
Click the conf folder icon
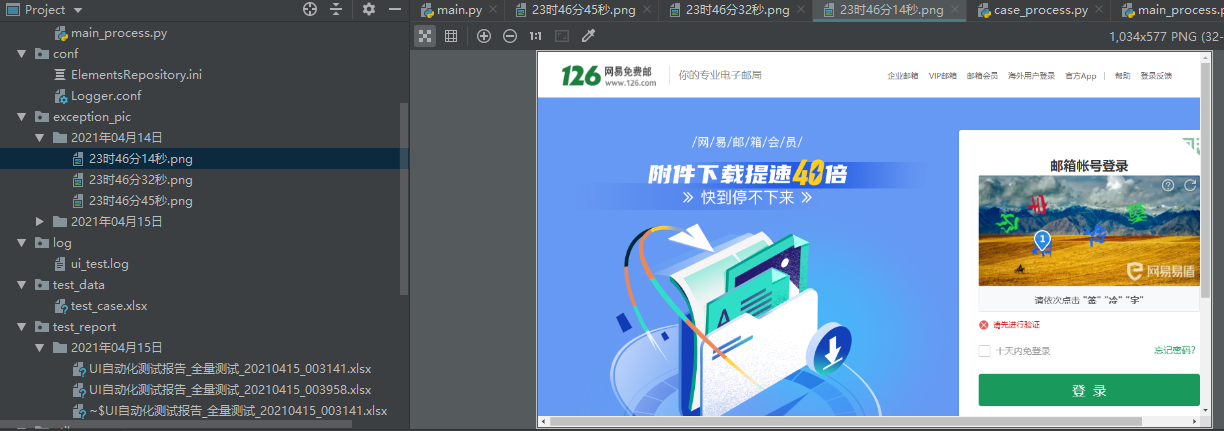click(42, 54)
